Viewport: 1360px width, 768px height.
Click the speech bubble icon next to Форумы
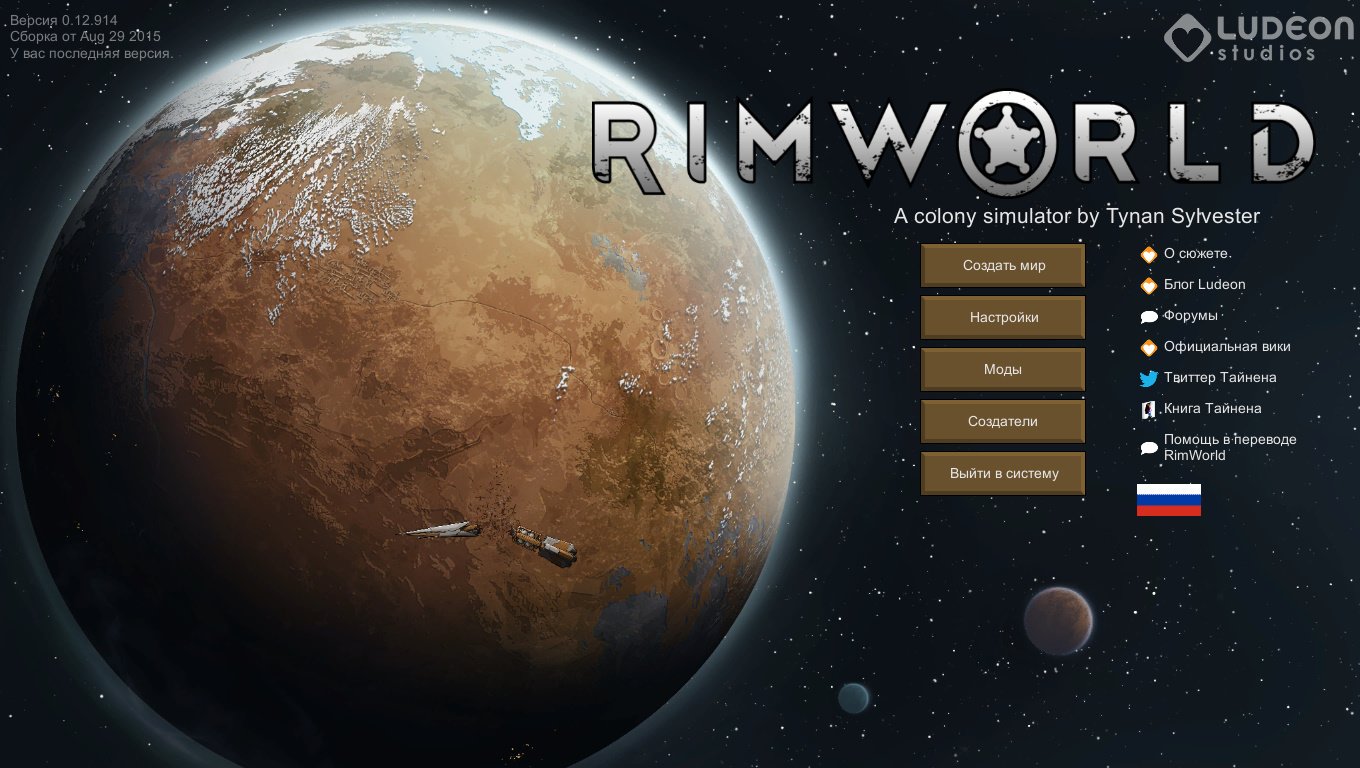click(x=1149, y=317)
